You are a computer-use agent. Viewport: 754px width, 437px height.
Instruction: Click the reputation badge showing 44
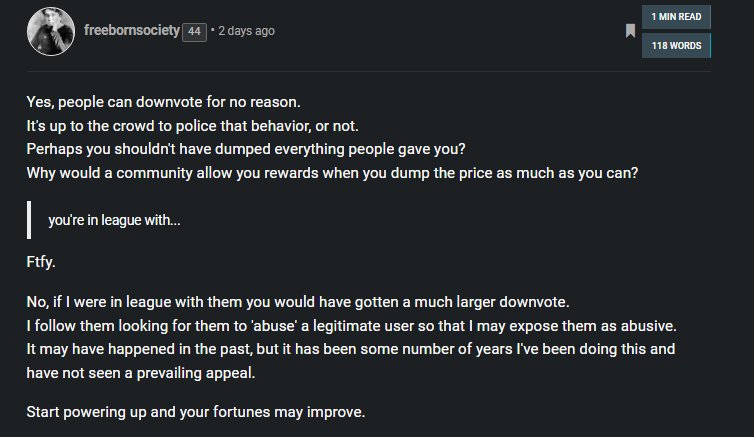pyautogui.click(x=194, y=32)
